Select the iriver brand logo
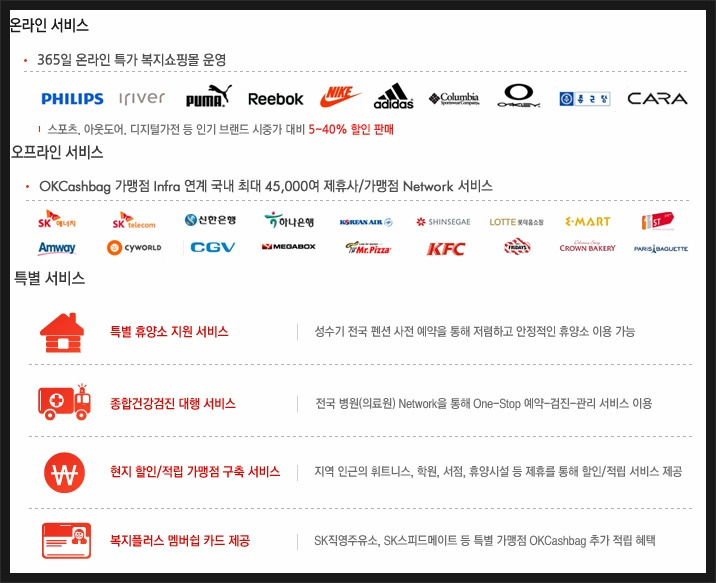Image resolution: width=716 pixels, height=583 pixels. tap(142, 98)
